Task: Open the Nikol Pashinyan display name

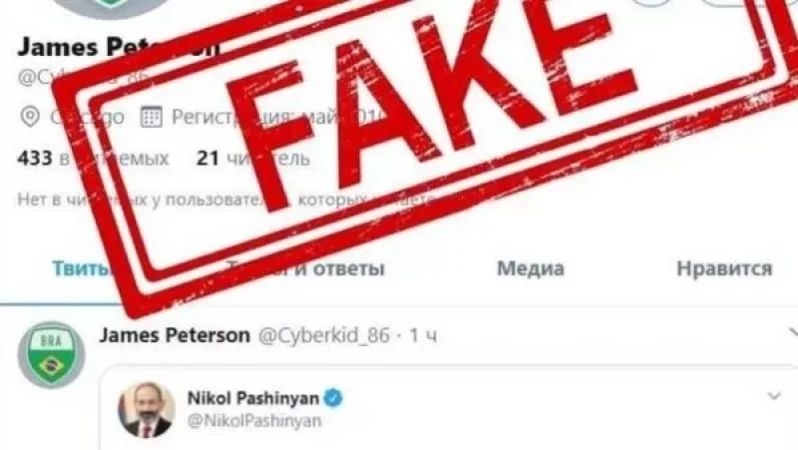Action: (x=253, y=398)
